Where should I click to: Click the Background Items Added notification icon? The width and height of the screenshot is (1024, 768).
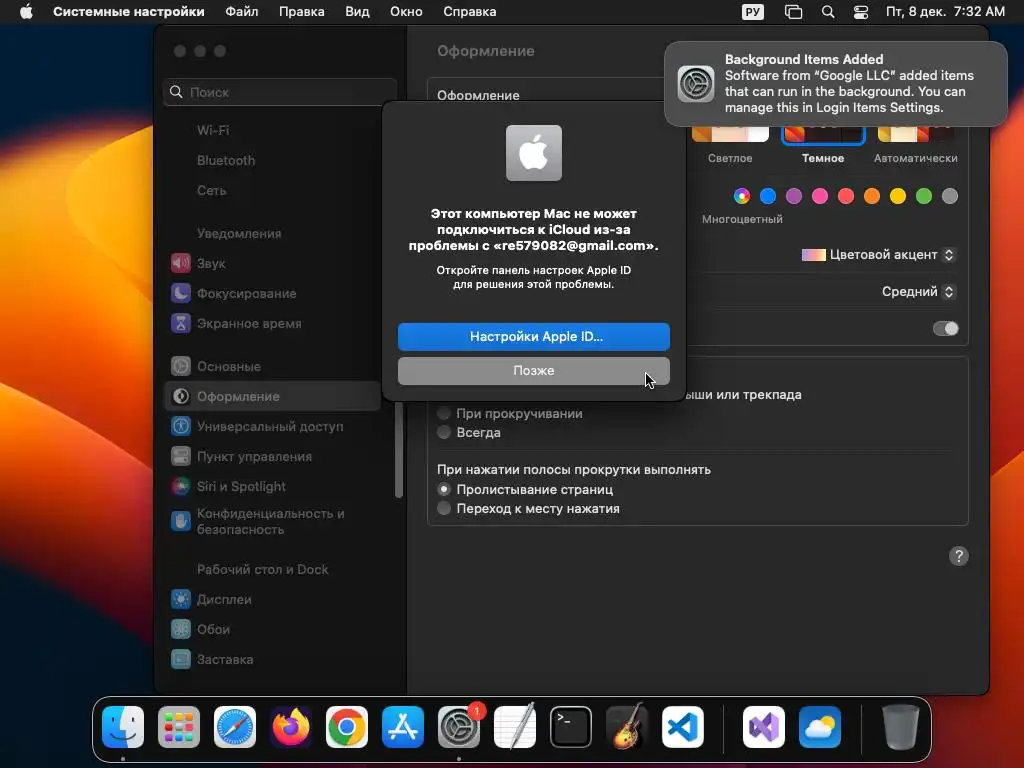click(x=696, y=84)
